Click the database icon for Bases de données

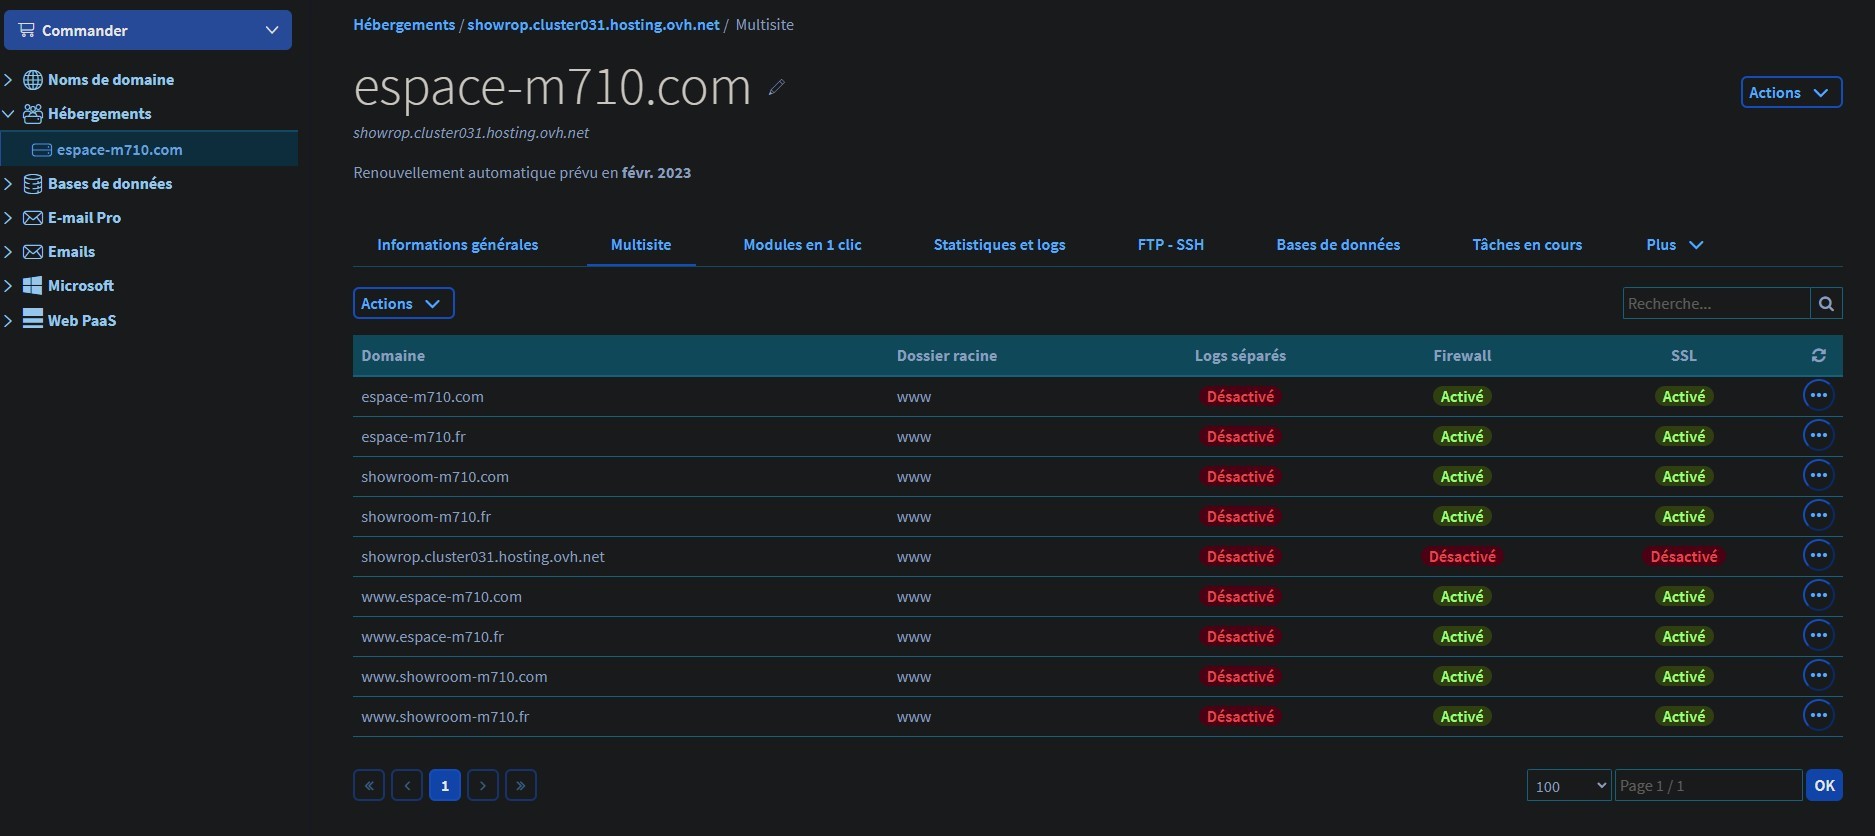33,184
